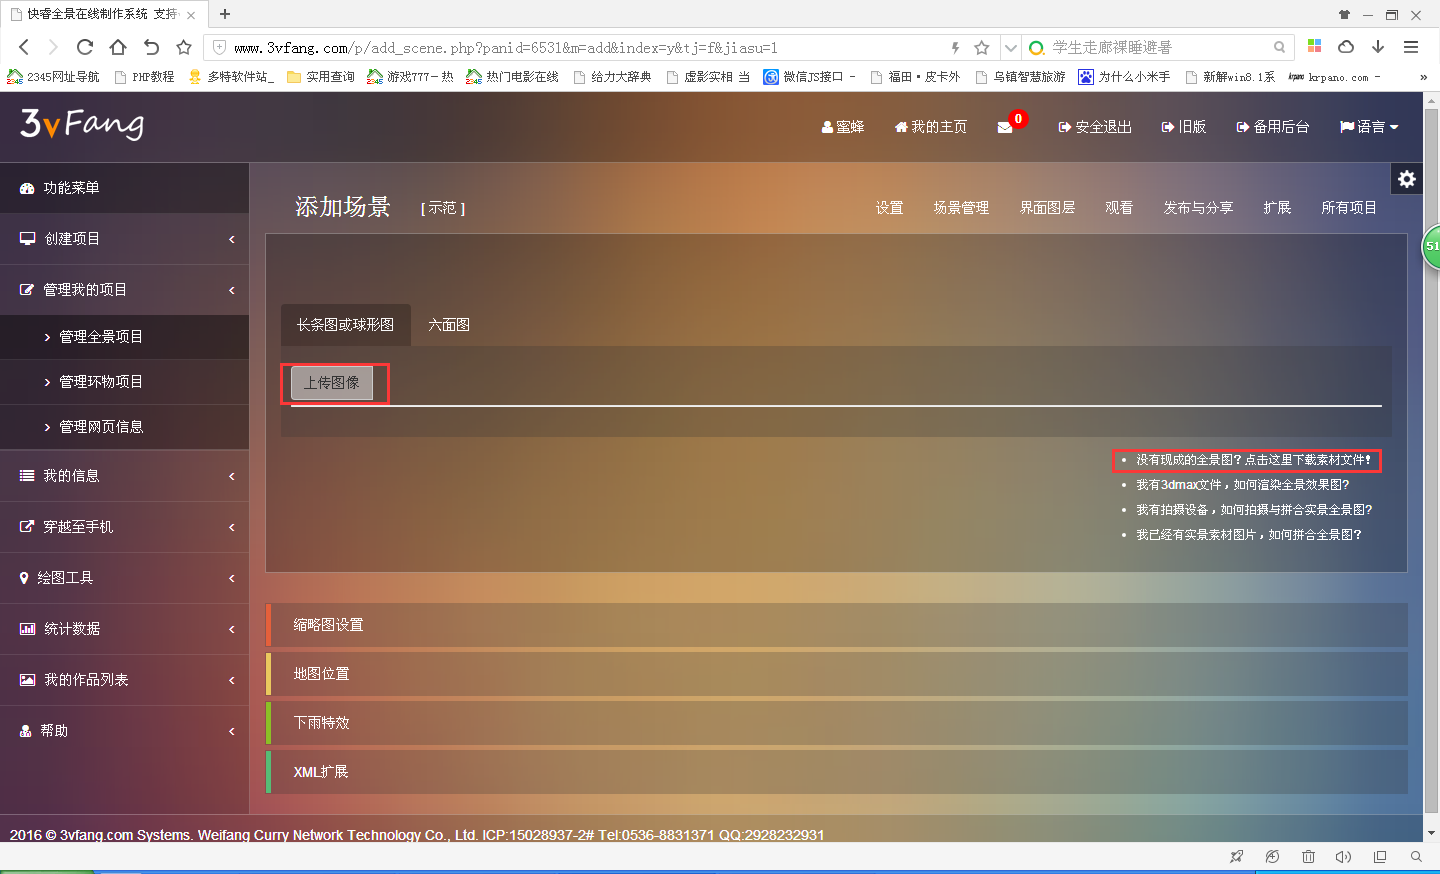This screenshot has width=1440, height=874.
Task: Open the 语言 language dropdown
Action: click(1369, 127)
